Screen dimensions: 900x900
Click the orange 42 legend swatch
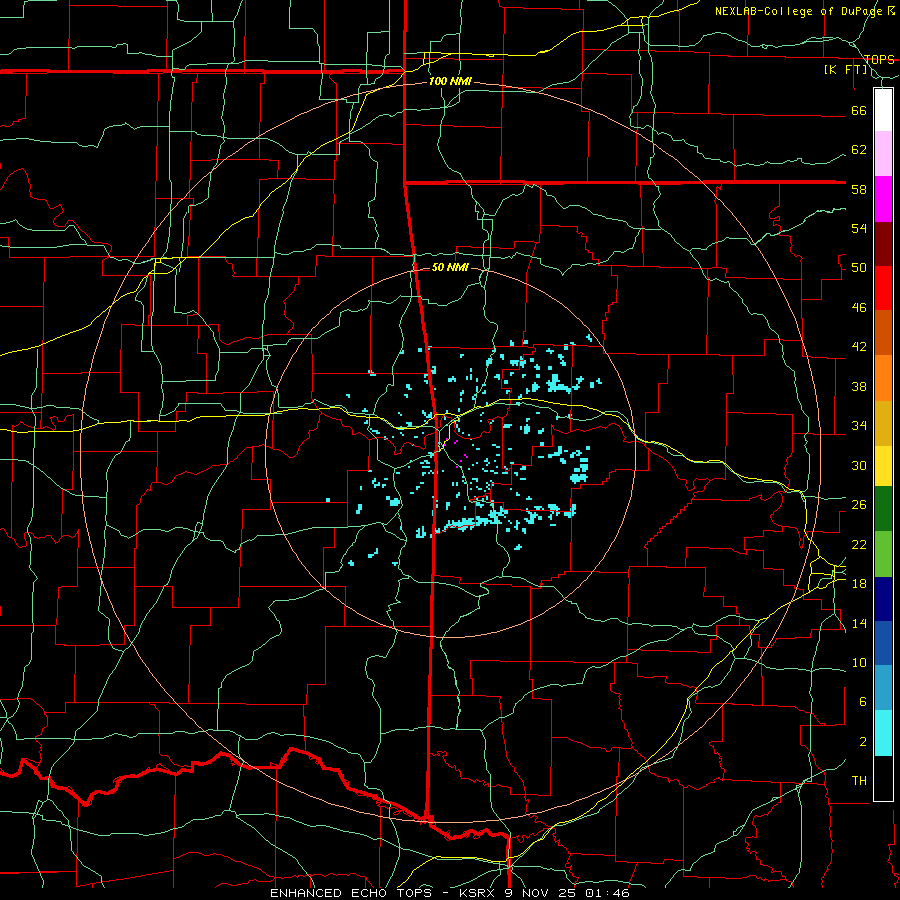pos(883,378)
